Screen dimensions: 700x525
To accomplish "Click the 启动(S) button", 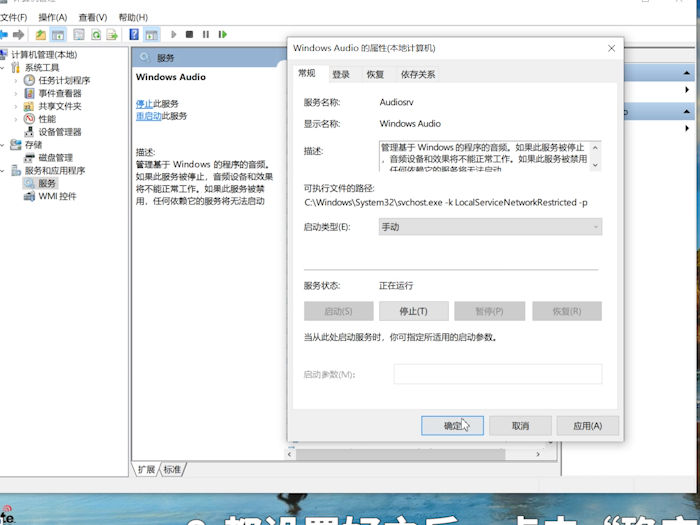I will (339, 311).
